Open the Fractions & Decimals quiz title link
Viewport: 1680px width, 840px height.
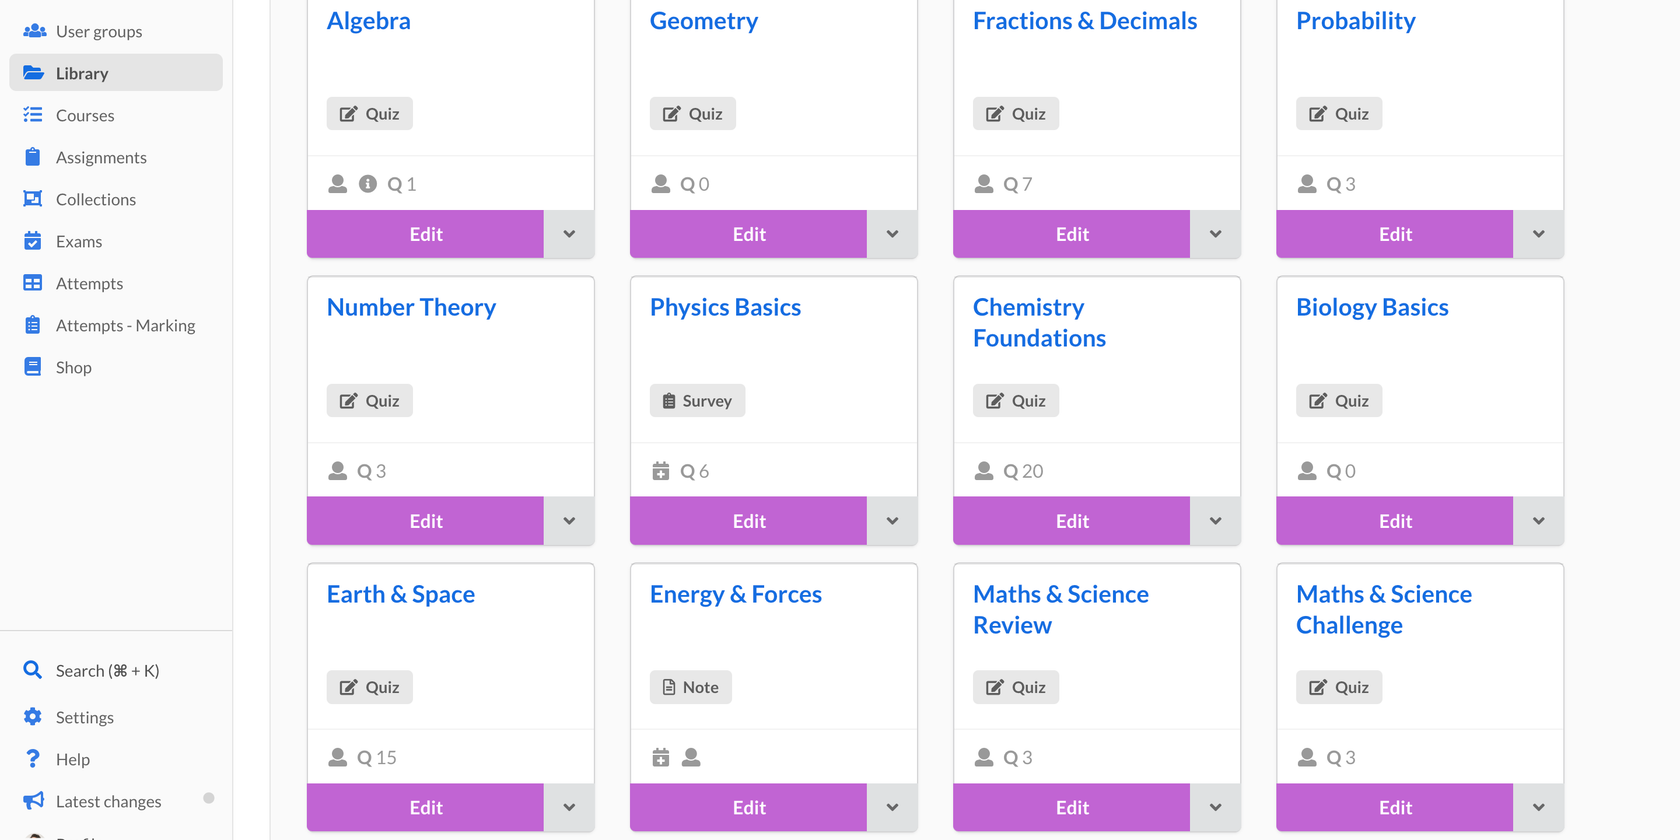click(x=1084, y=20)
